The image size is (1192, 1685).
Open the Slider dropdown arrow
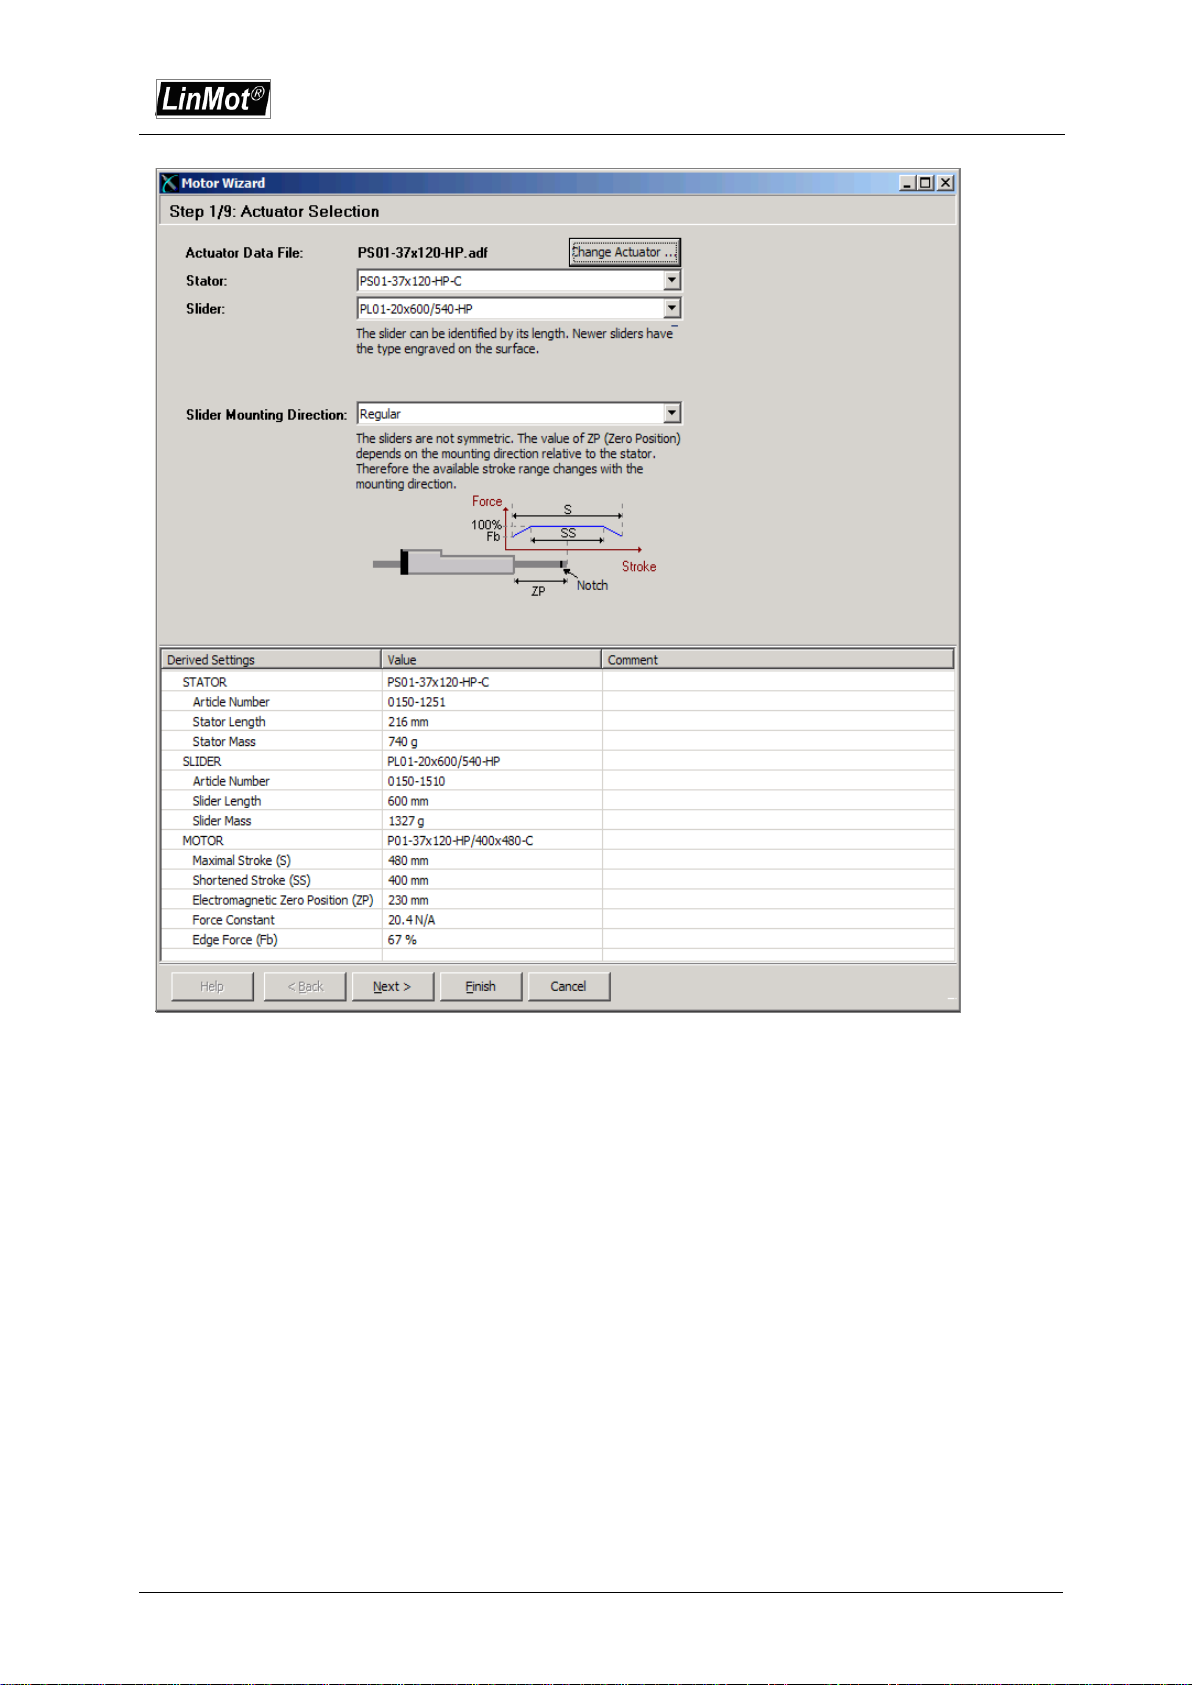(x=672, y=309)
